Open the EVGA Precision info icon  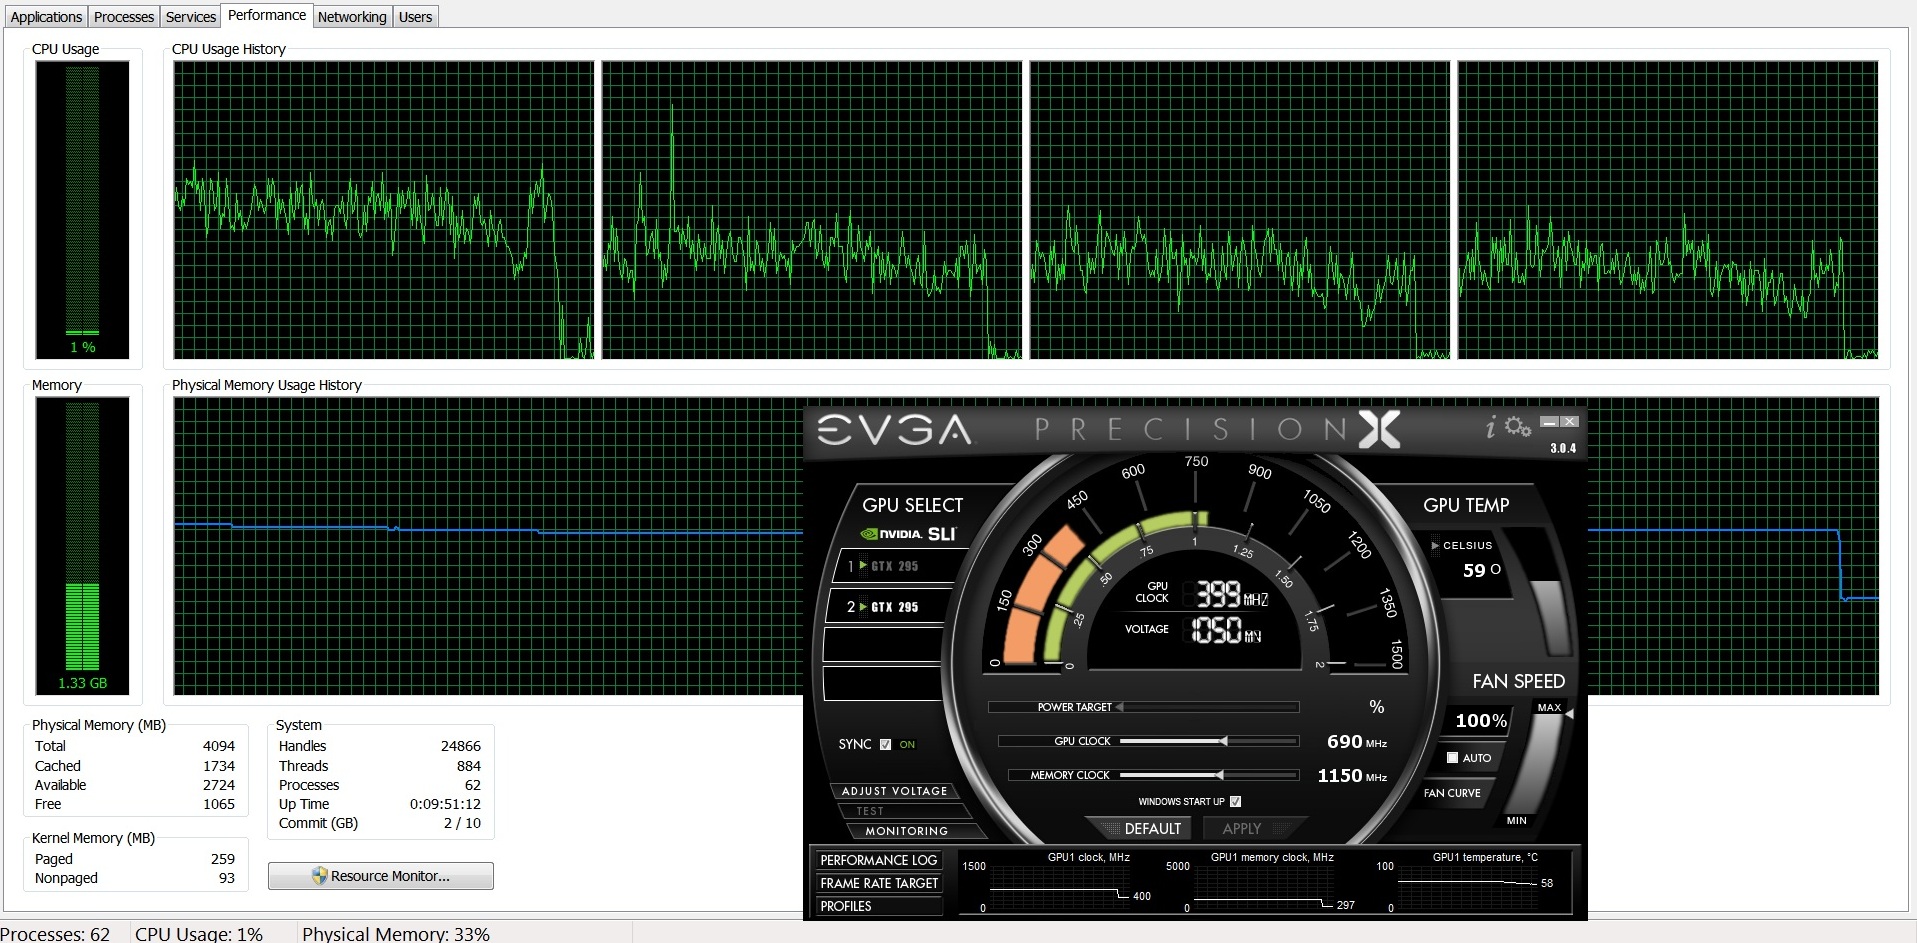1490,428
